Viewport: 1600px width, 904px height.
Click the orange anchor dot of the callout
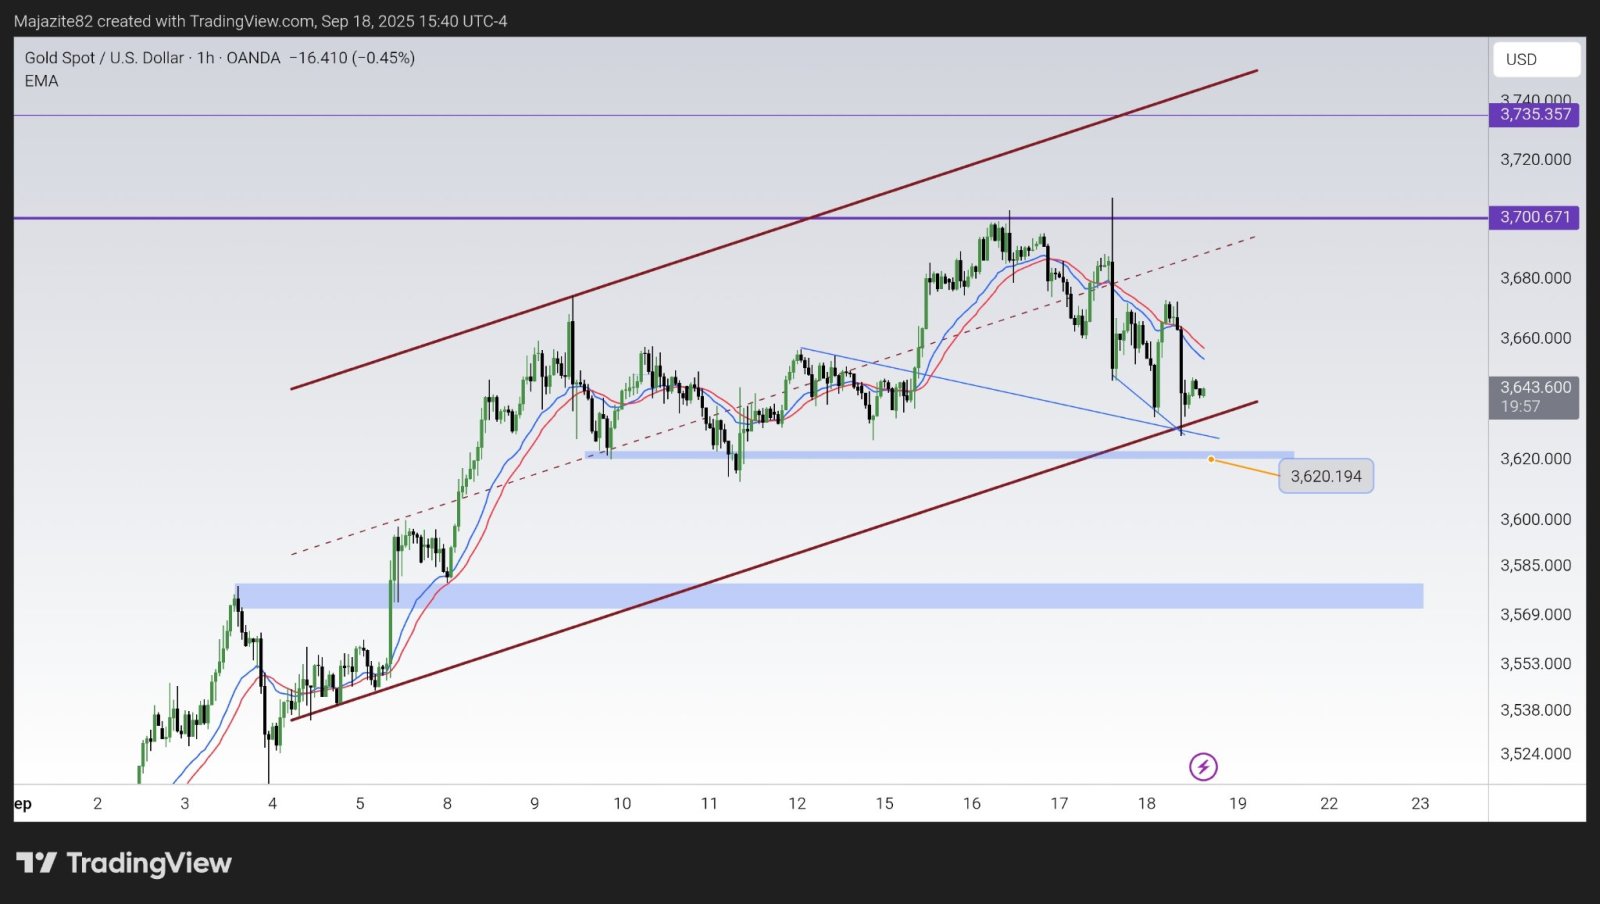click(1211, 459)
